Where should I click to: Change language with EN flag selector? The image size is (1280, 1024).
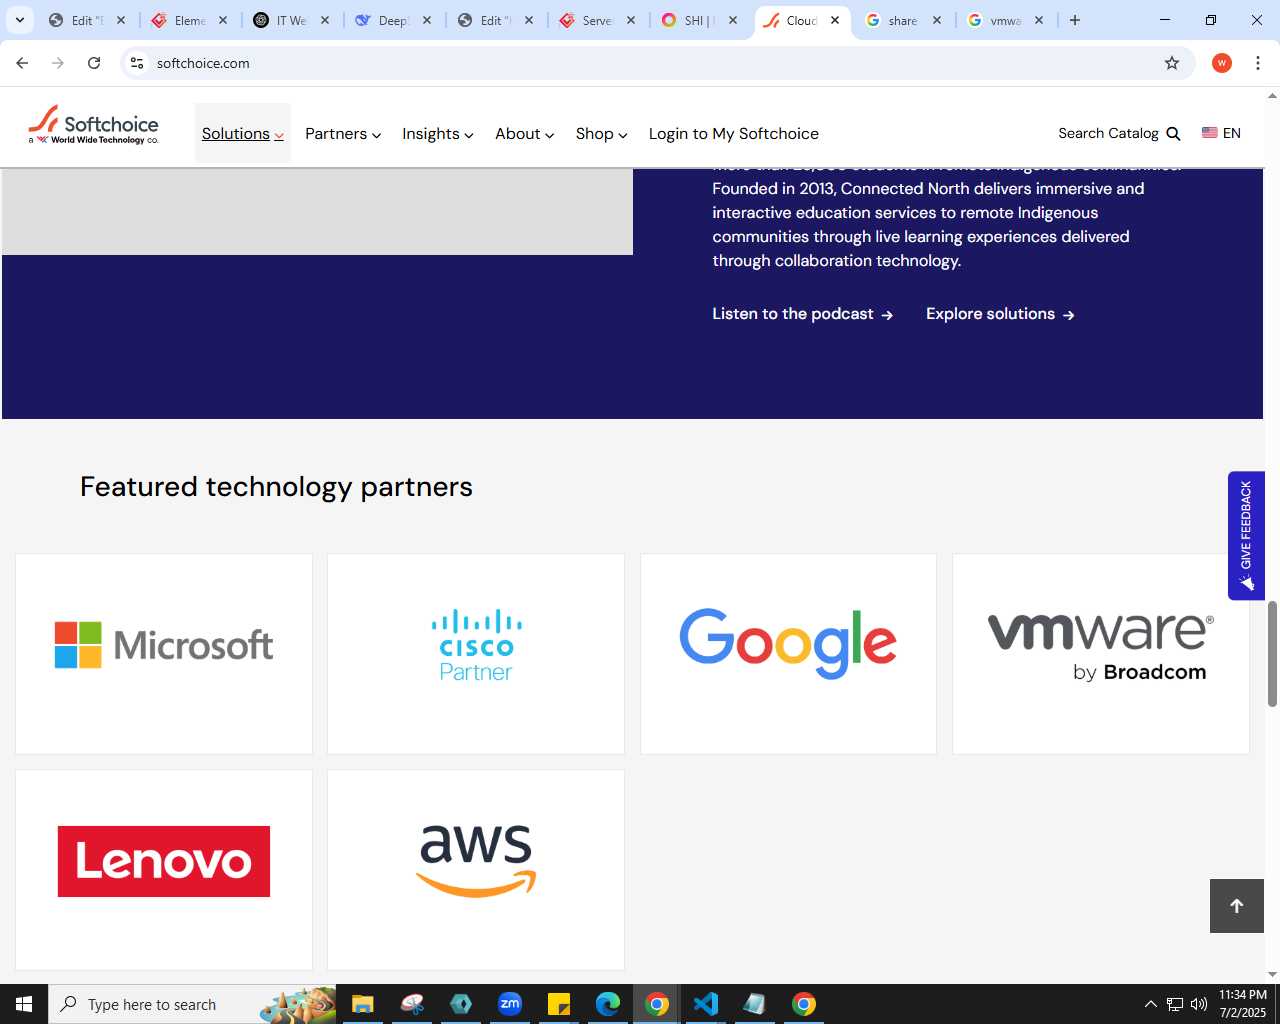point(1221,133)
